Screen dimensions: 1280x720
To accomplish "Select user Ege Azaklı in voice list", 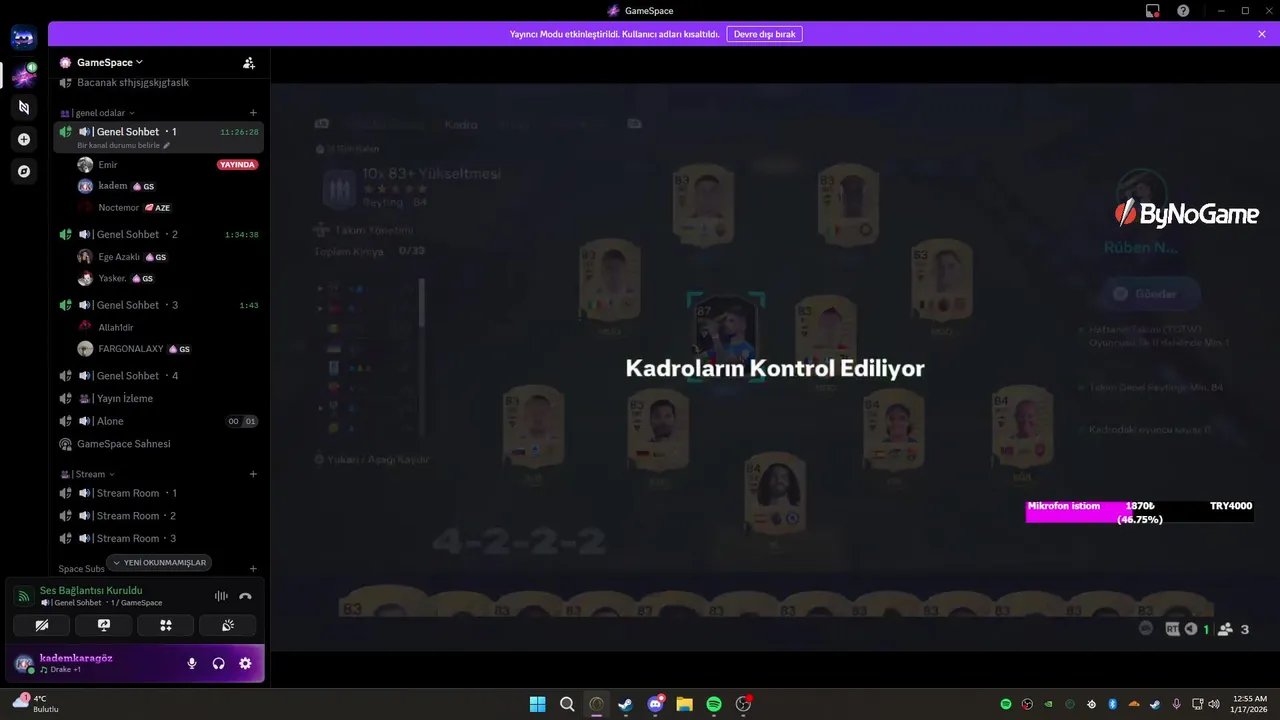I will tap(119, 257).
